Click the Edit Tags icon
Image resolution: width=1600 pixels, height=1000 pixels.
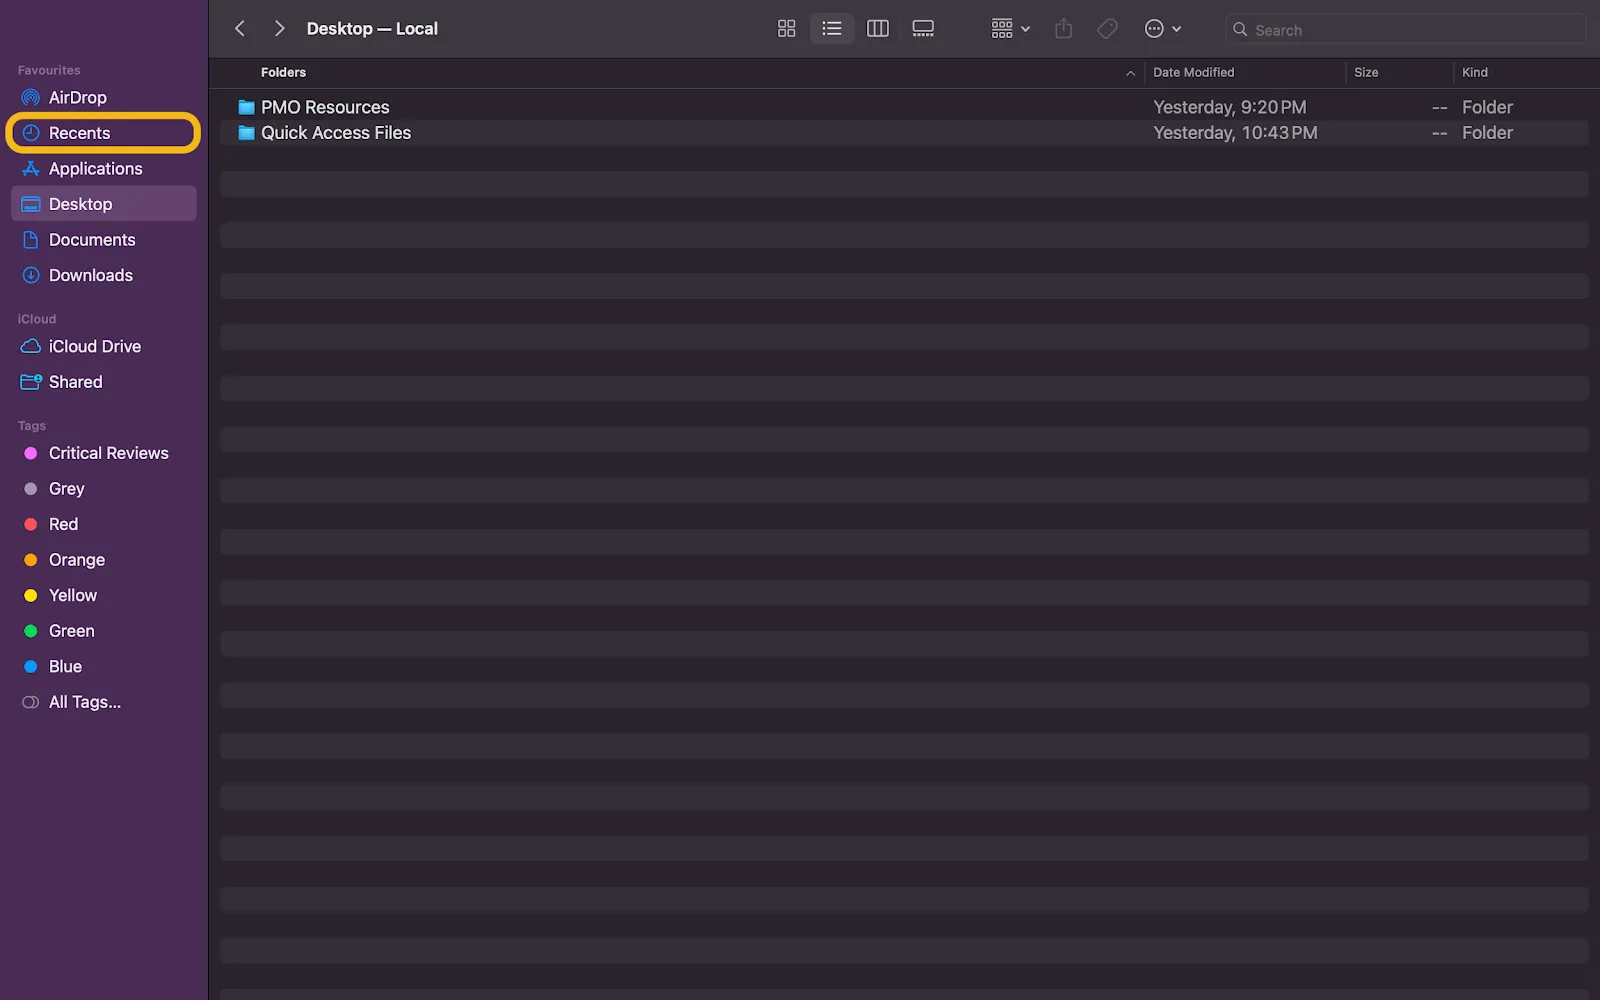(1107, 29)
